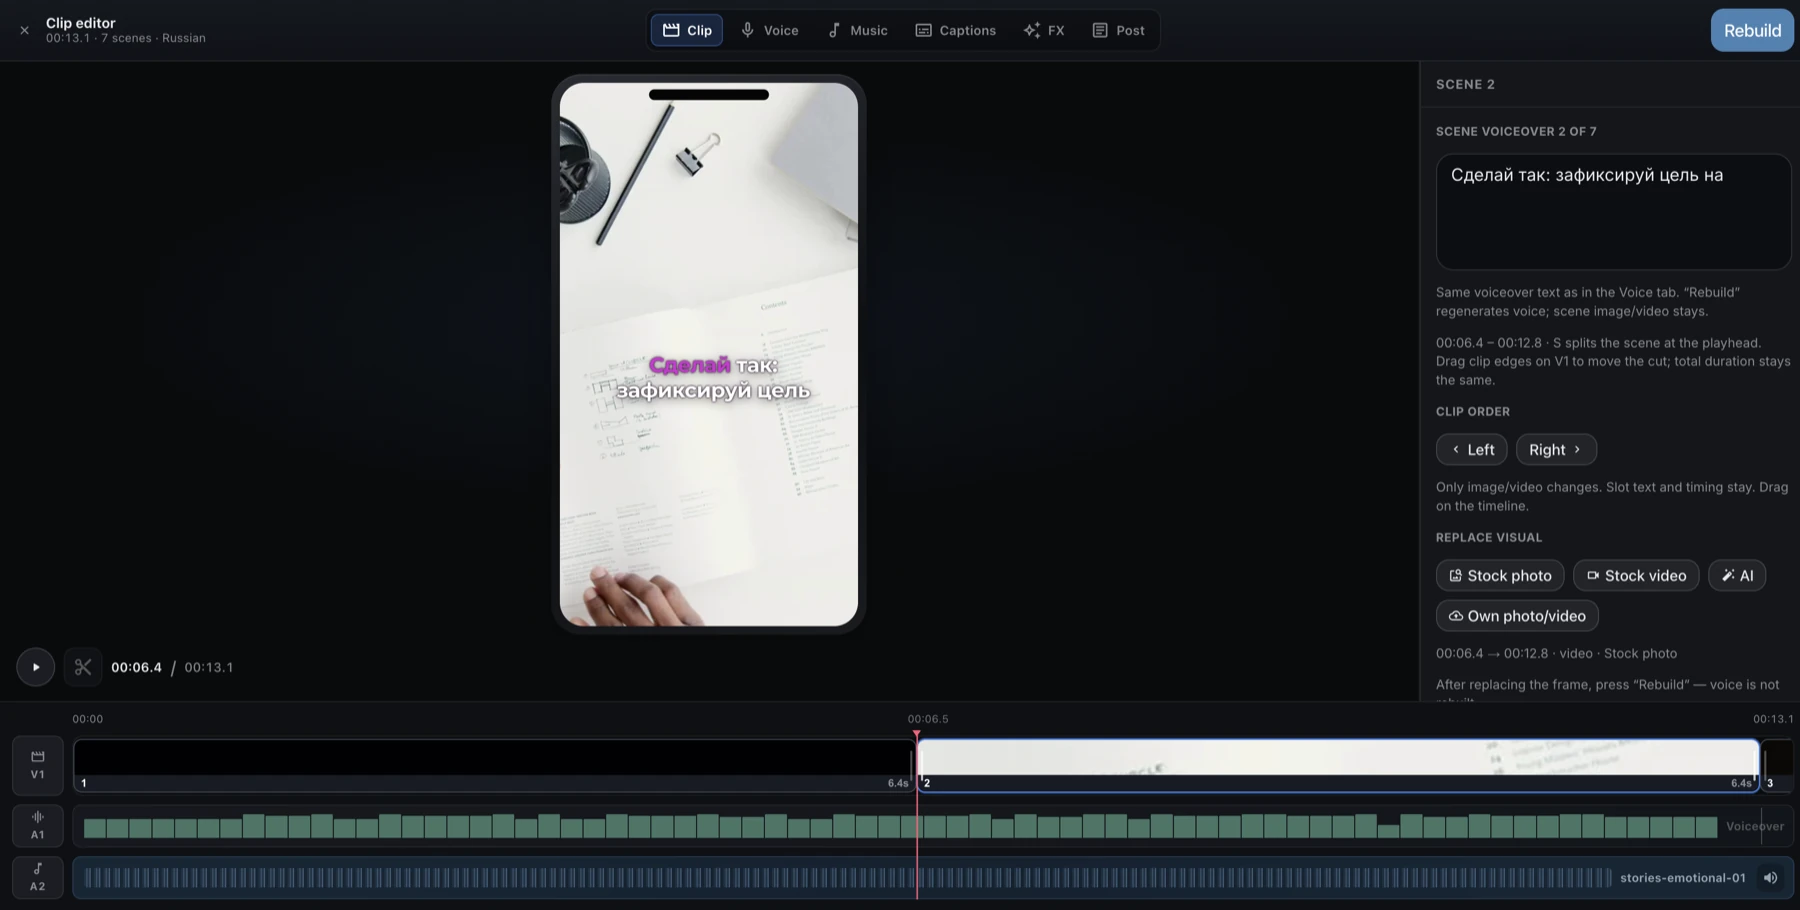Click the REPLACE VISUAL heading
Screen dimensions: 1800x910
click(x=1489, y=537)
